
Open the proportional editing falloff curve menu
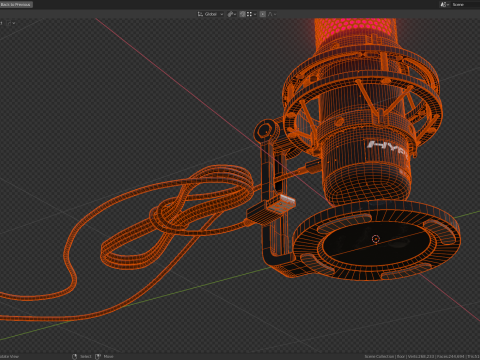click(272, 14)
